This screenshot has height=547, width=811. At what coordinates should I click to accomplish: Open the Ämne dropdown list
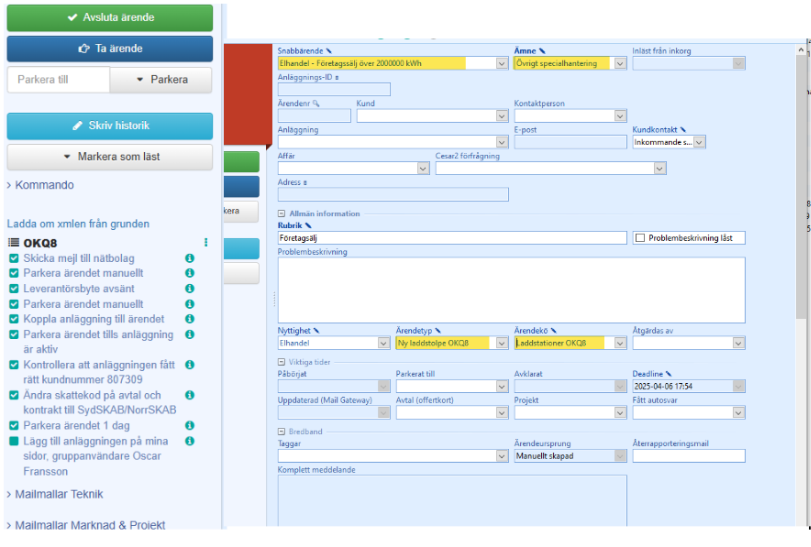[620, 63]
